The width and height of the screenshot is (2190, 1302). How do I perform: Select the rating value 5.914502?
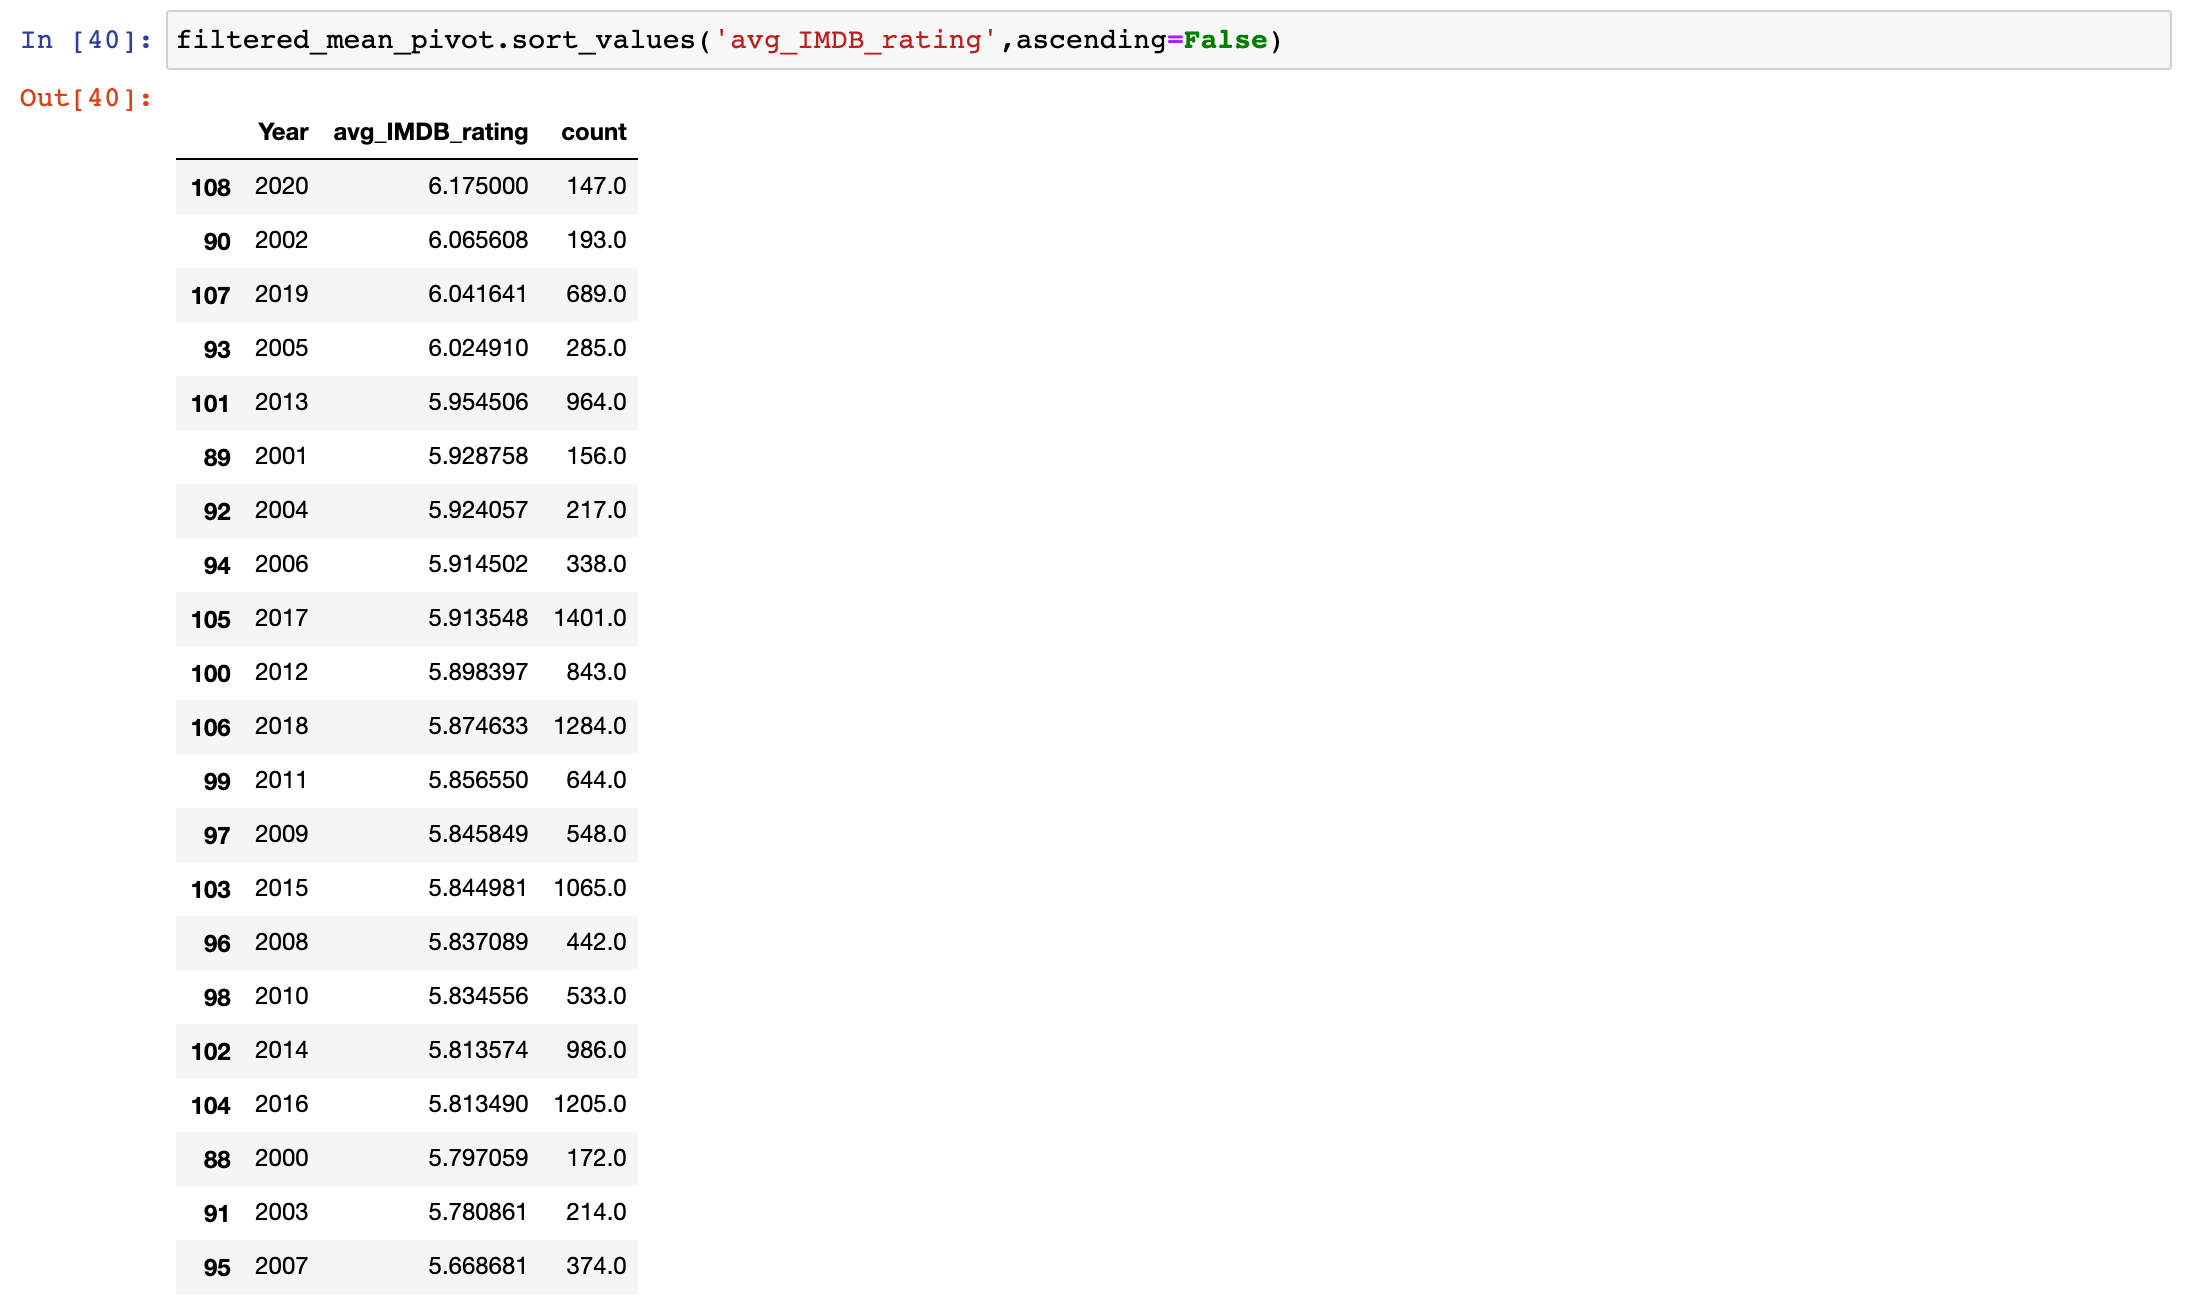478,564
